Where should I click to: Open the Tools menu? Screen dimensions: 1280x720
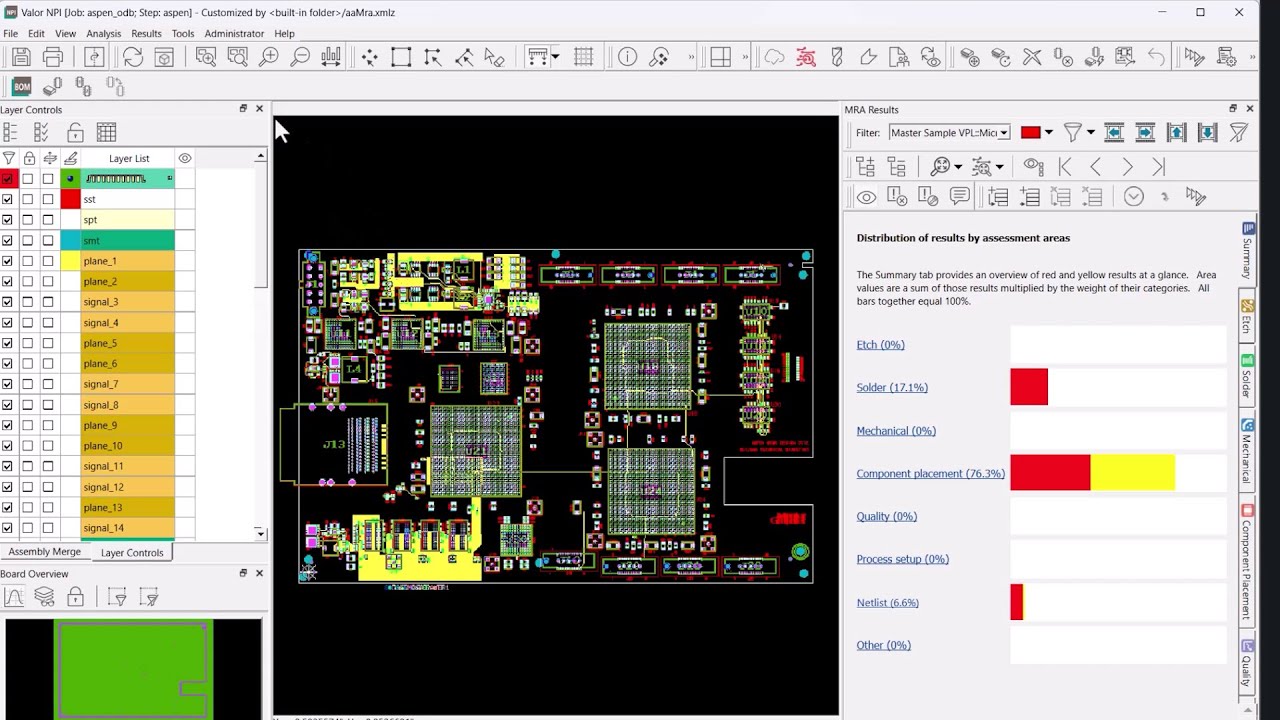(182, 33)
